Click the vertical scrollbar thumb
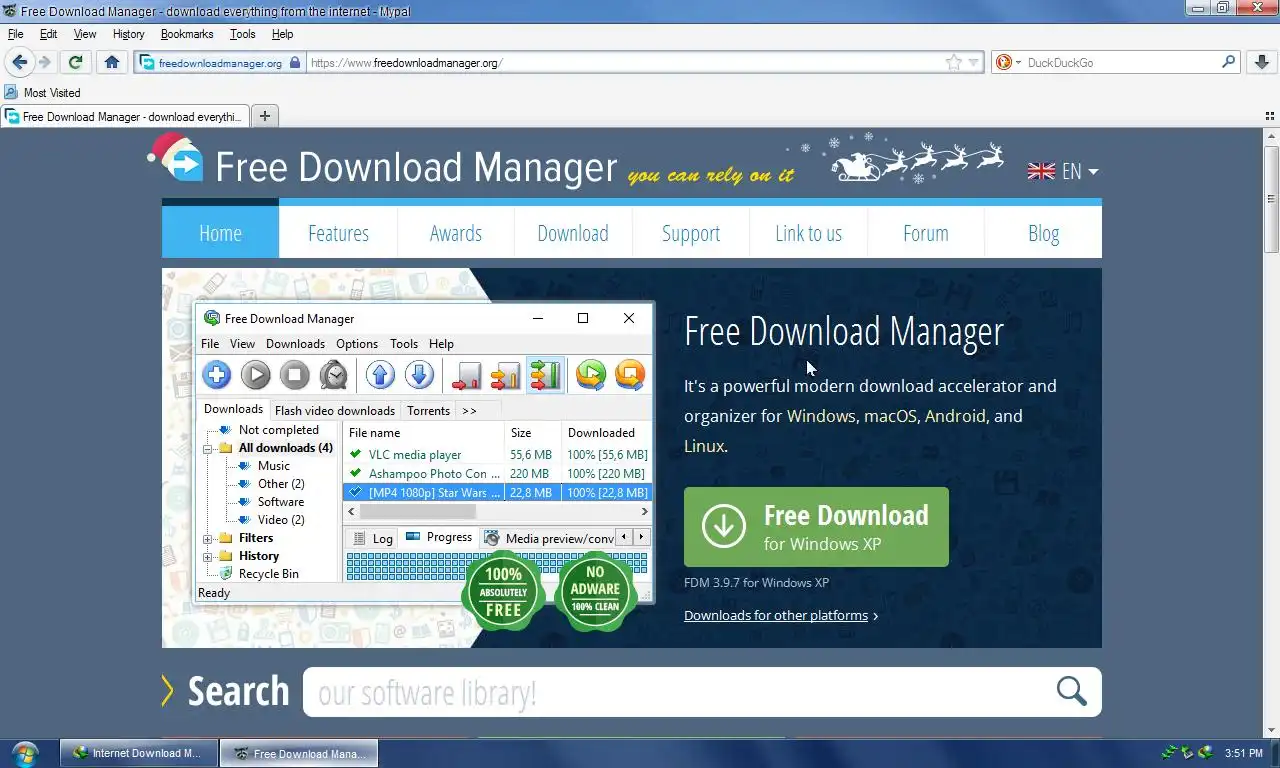The height and width of the screenshot is (768, 1280). point(1271,198)
